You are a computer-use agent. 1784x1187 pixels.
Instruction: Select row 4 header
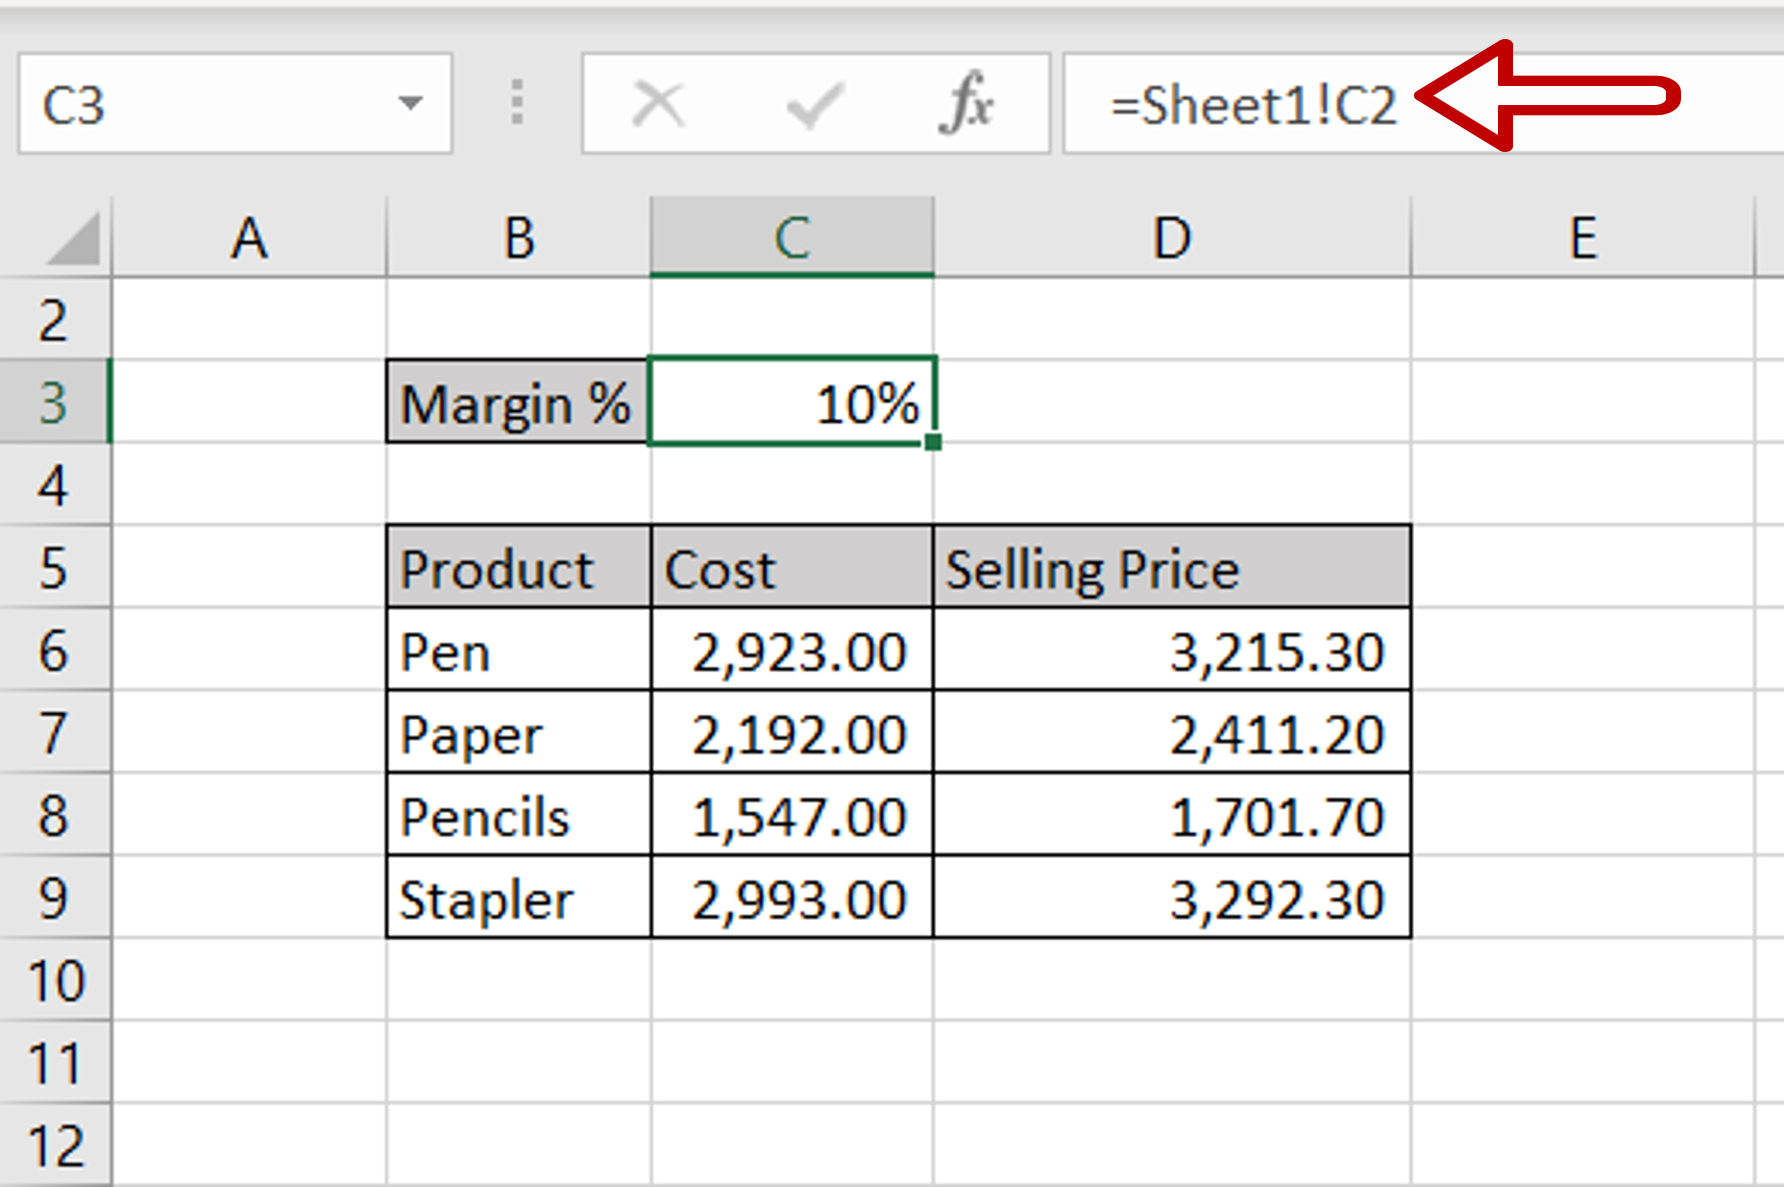pos(55,485)
